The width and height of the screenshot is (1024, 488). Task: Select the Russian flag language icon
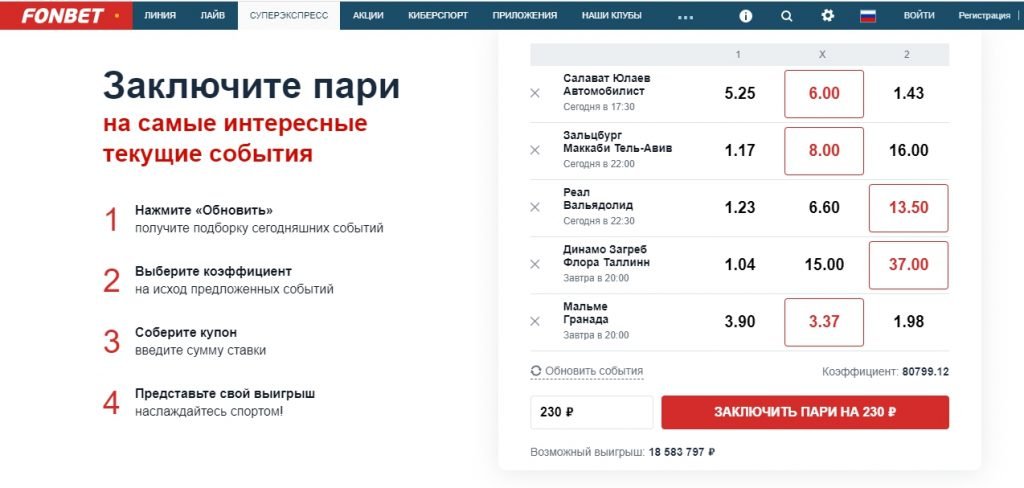(x=868, y=16)
